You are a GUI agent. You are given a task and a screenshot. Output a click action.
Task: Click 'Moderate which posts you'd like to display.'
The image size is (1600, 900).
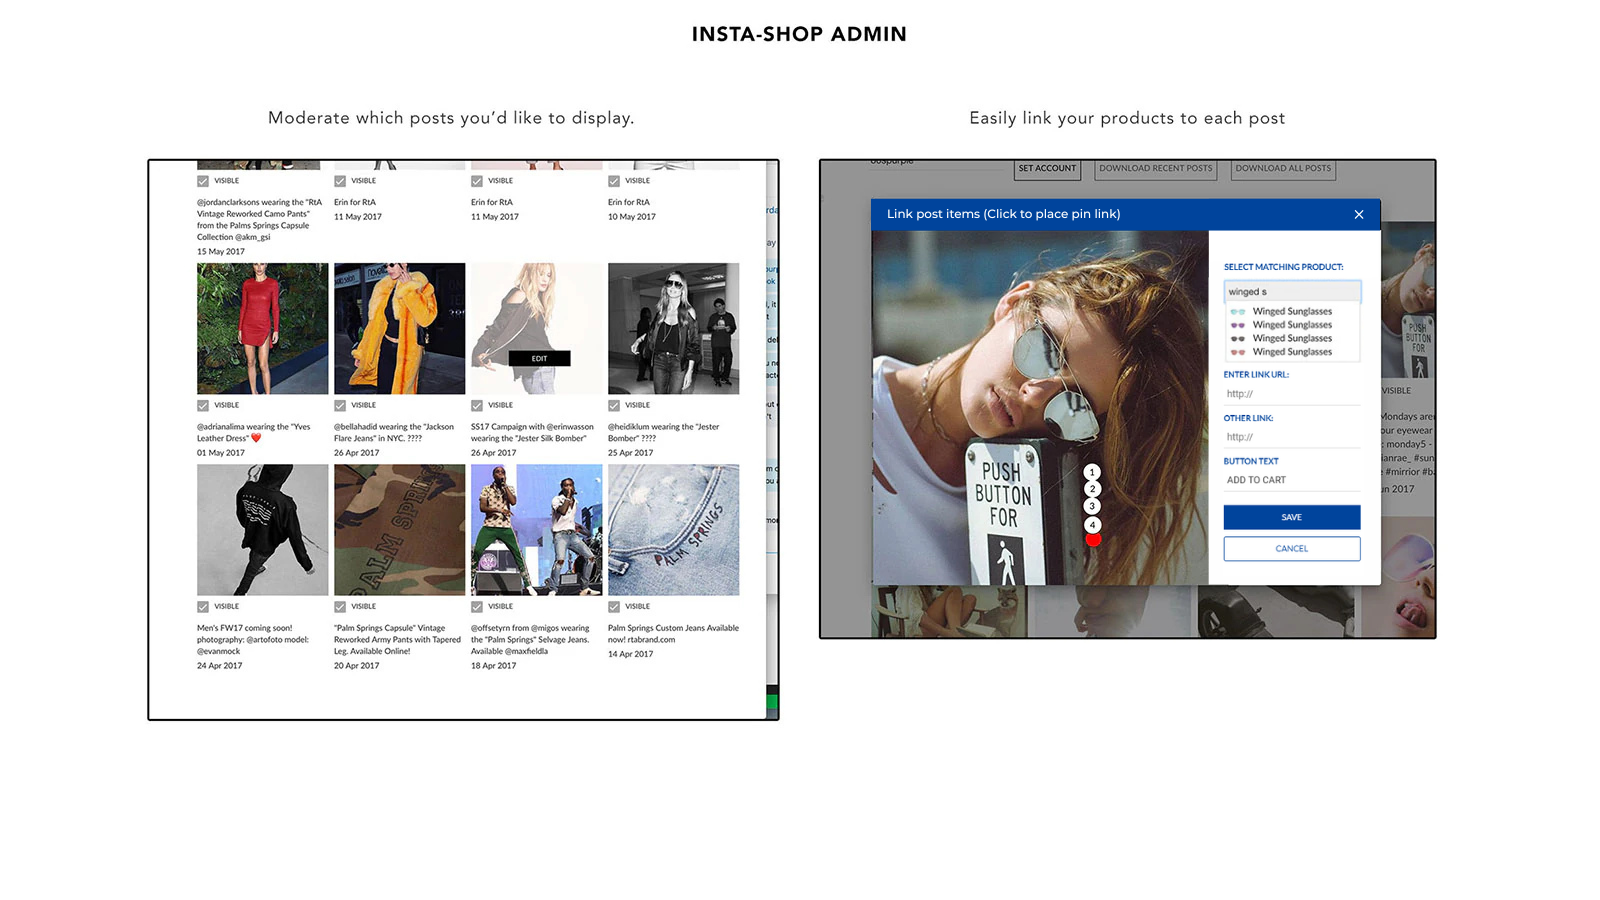click(x=451, y=118)
